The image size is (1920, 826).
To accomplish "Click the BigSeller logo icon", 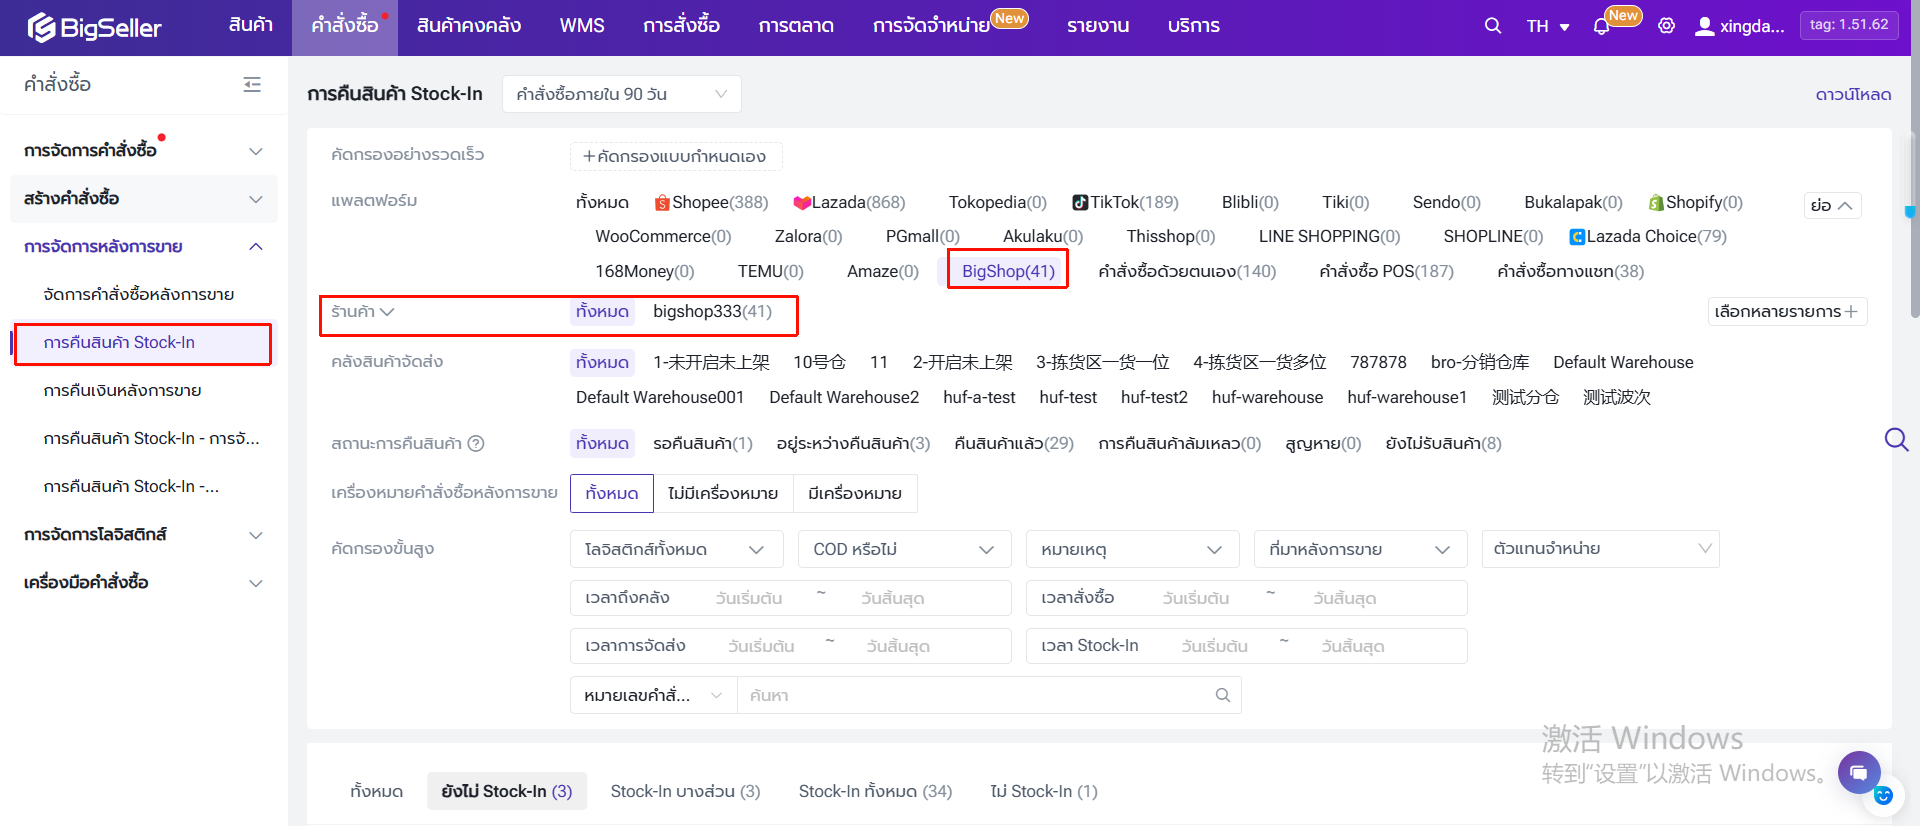I will pyautogui.click(x=42, y=27).
